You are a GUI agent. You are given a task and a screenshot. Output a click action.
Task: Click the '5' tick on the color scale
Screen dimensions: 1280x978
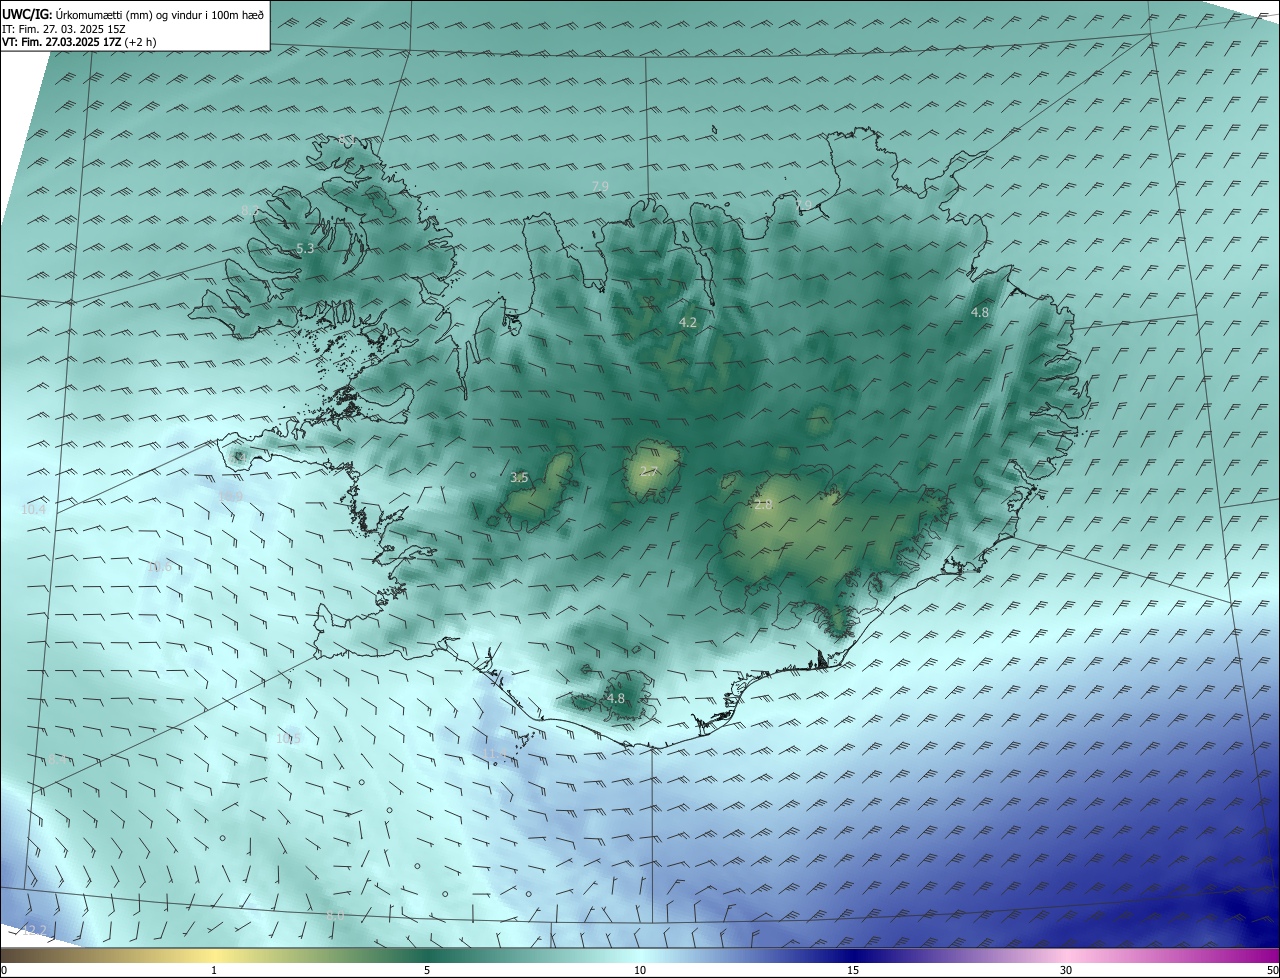coord(427,970)
